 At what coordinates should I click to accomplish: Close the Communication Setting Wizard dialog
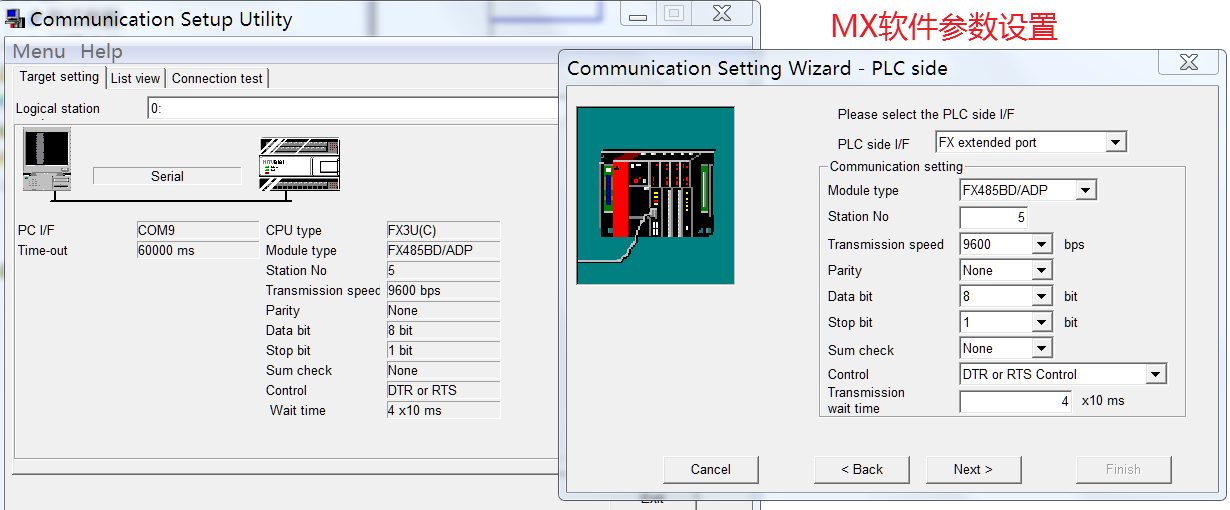(x=1187, y=62)
